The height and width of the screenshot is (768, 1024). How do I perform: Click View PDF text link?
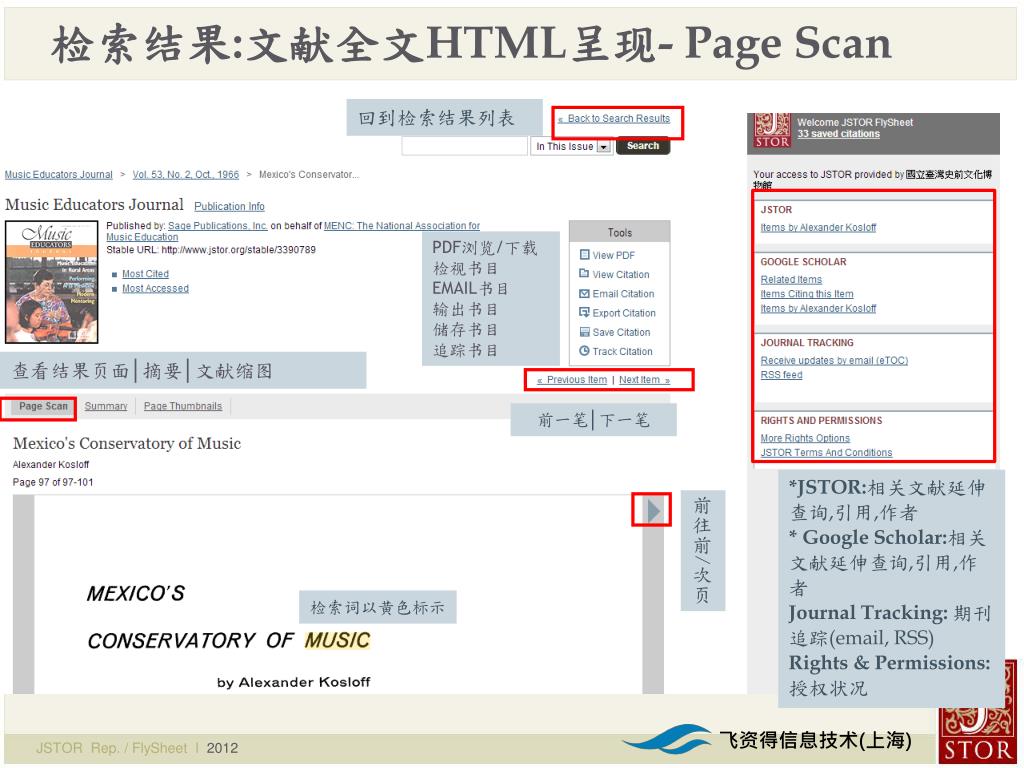pyautogui.click(x=613, y=255)
